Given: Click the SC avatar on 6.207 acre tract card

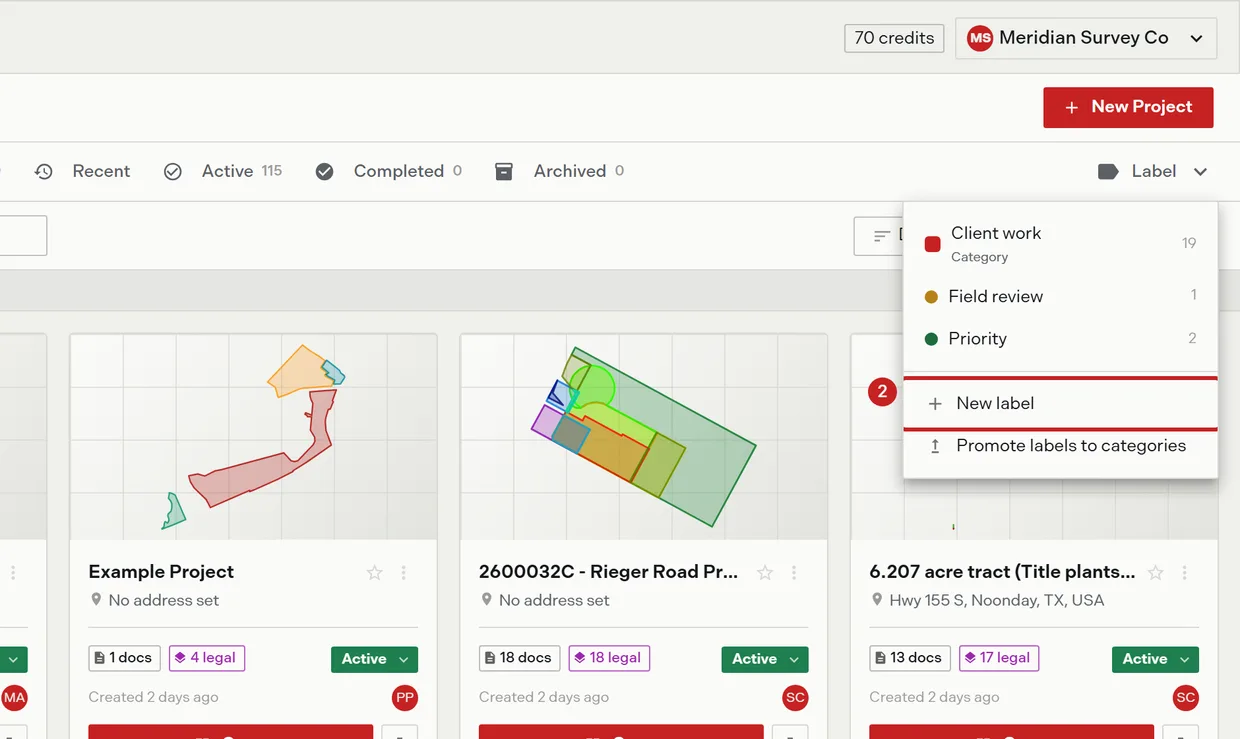Looking at the screenshot, I should (x=1185, y=698).
